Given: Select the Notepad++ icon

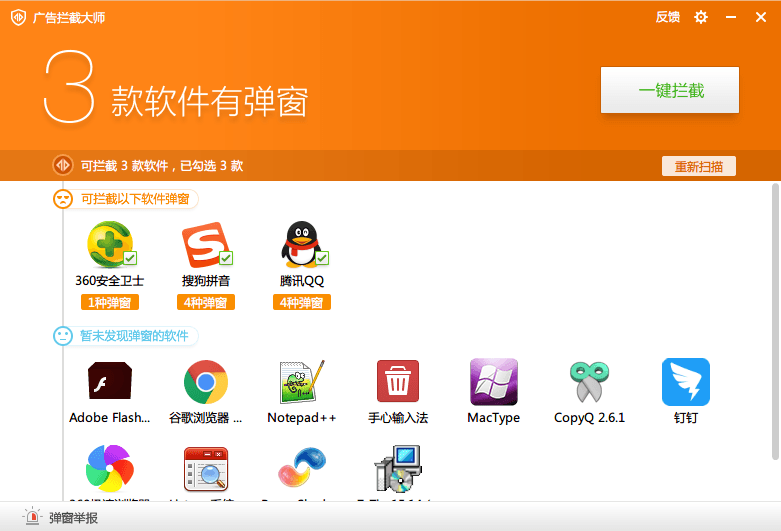Looking at the screenshot, I should (301, 381).
